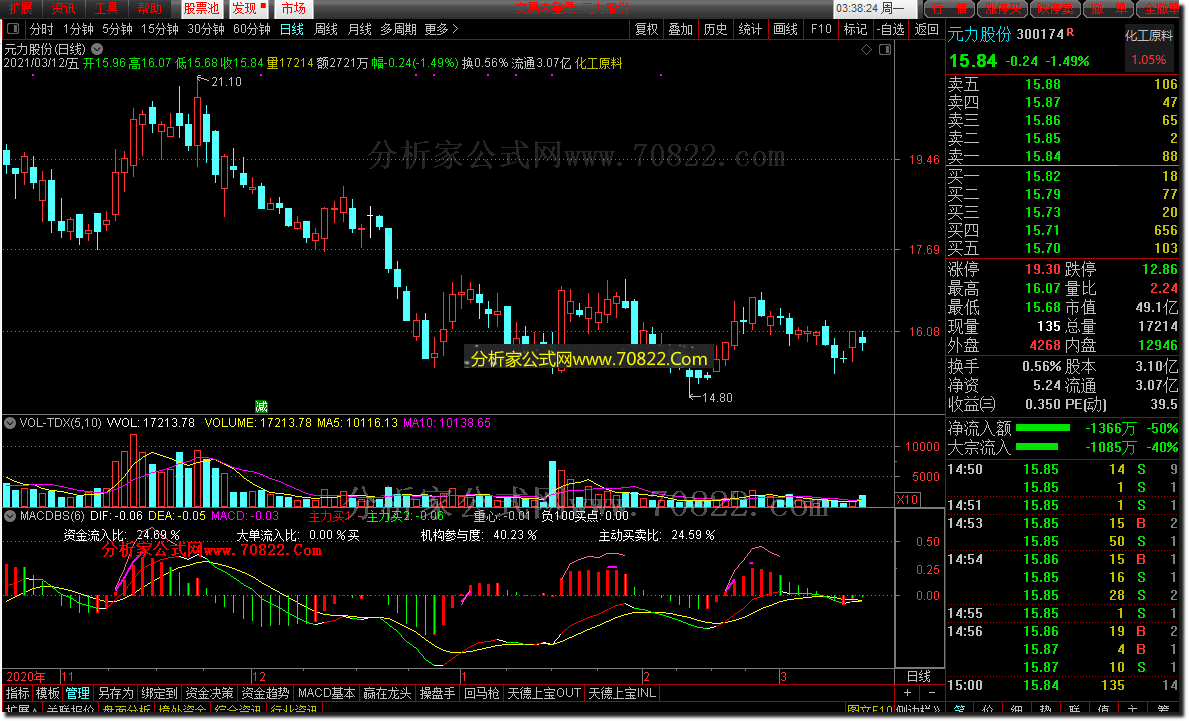Screen dimensions: 1189x721
Task: Select the 5分钟 period
Action: (x=118, y=29)
